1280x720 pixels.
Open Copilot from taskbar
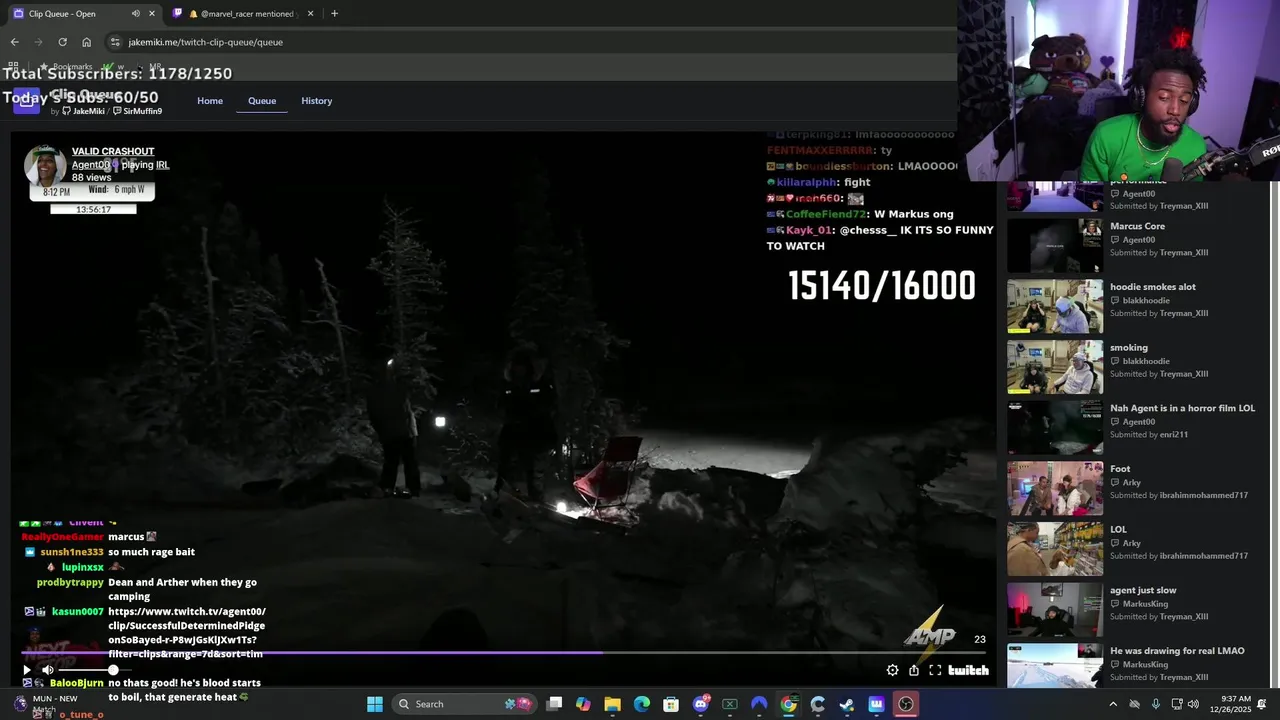(x=583, y=704)
